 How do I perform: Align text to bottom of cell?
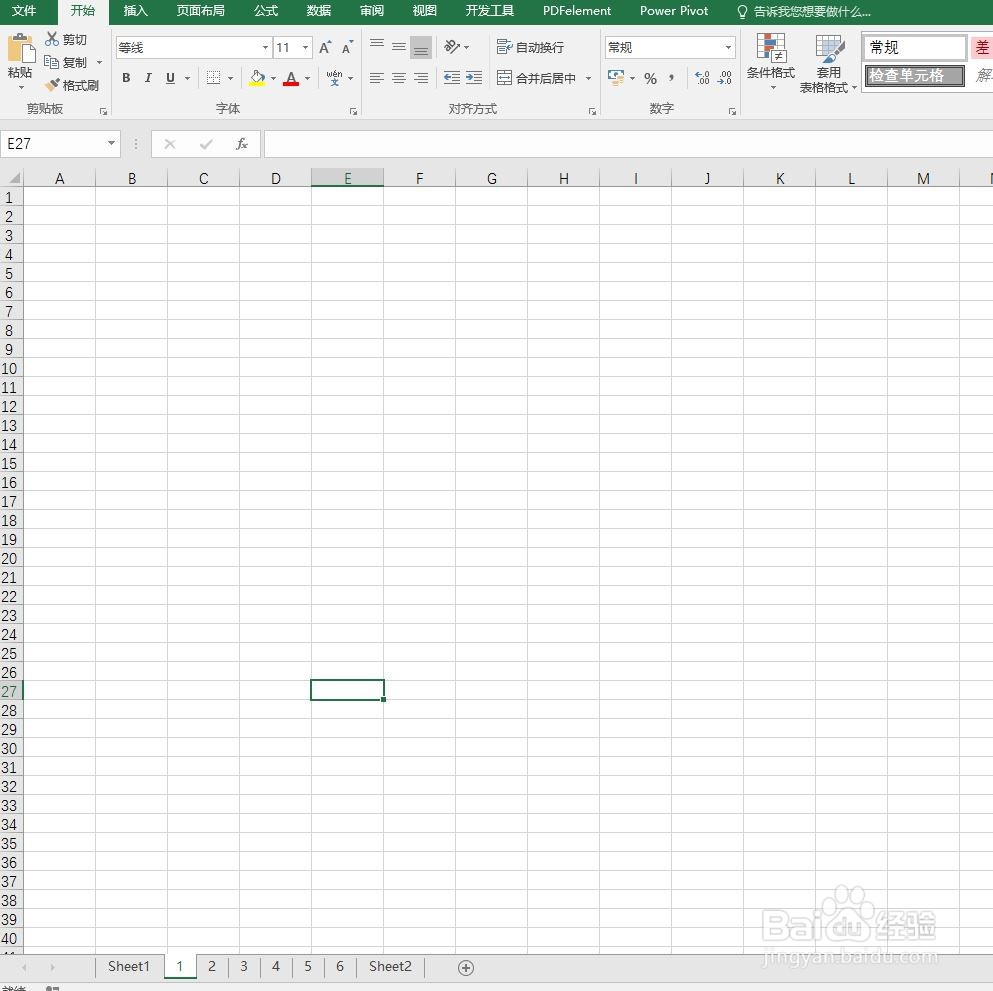pyautogui.click(x=421, y=47)
